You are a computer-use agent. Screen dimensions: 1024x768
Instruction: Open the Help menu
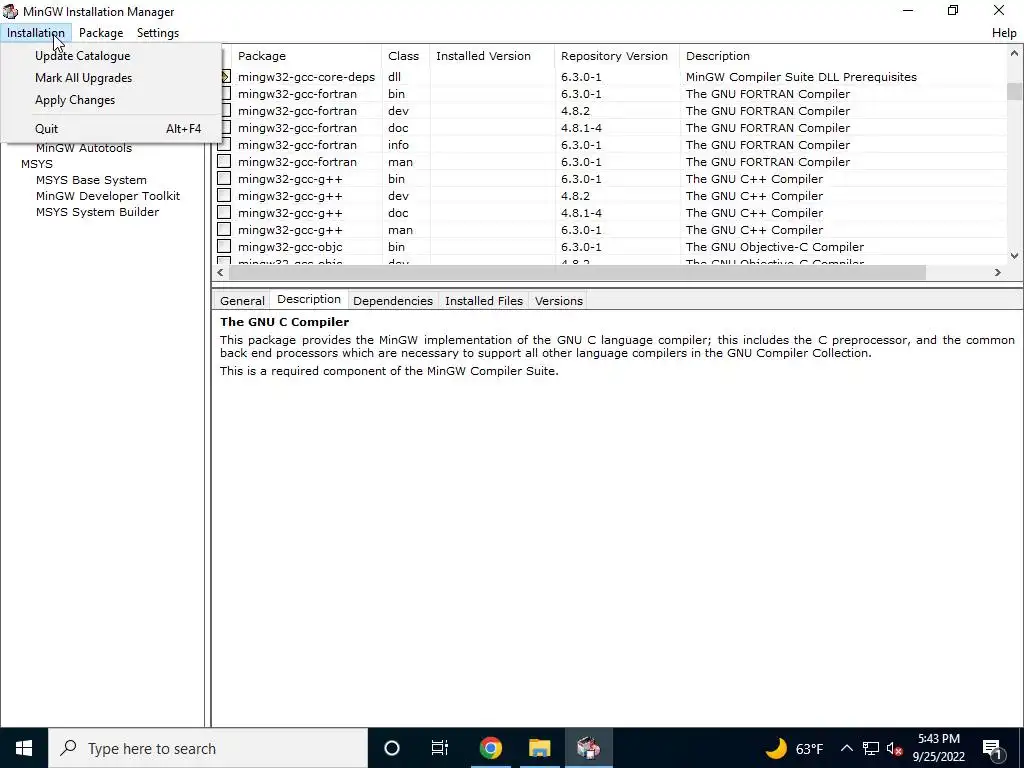[x=1004, y=33]
